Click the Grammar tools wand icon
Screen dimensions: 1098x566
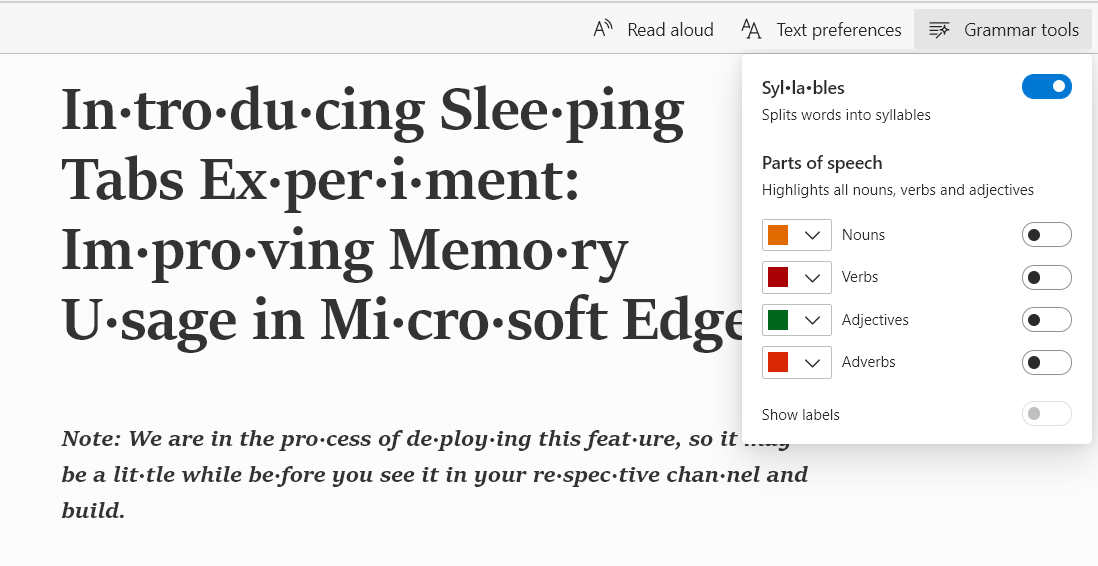[939, 29]
